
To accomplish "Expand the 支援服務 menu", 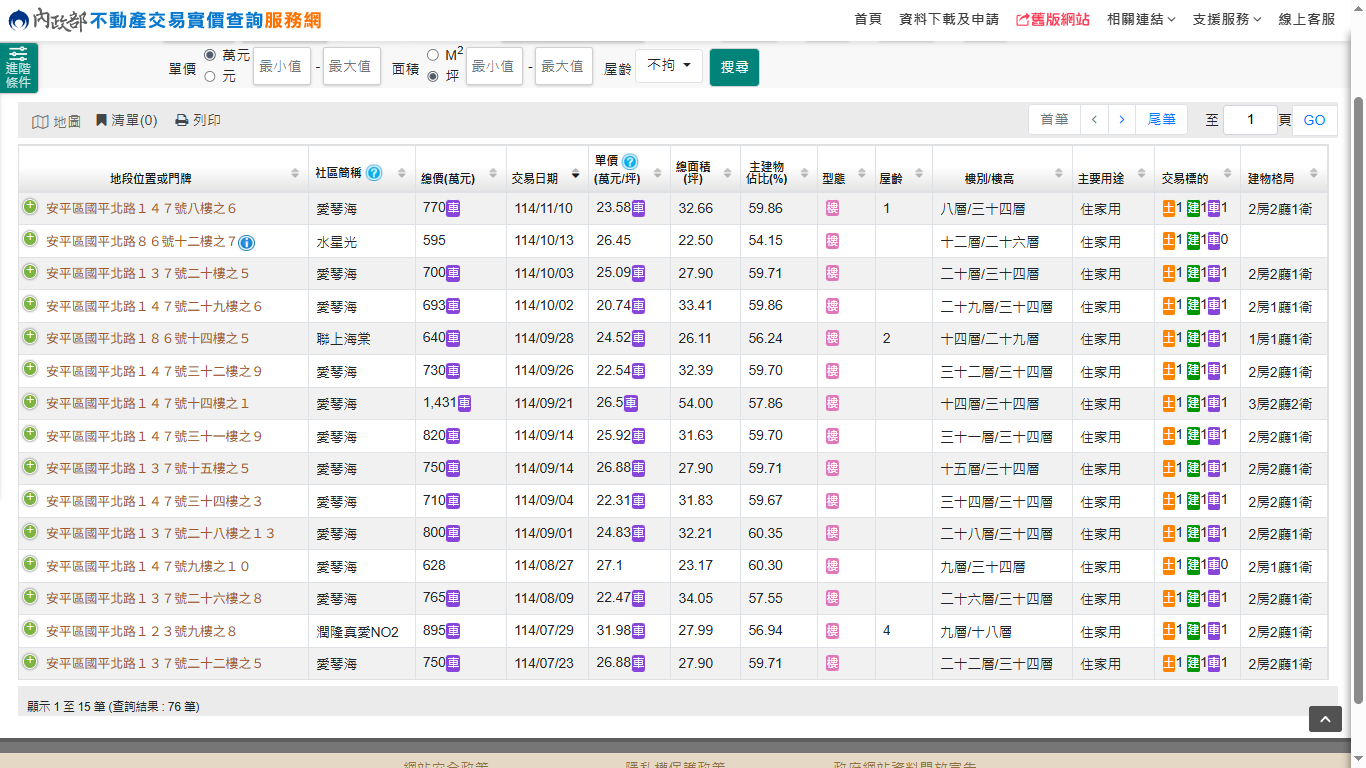I will coord(1226,19).
